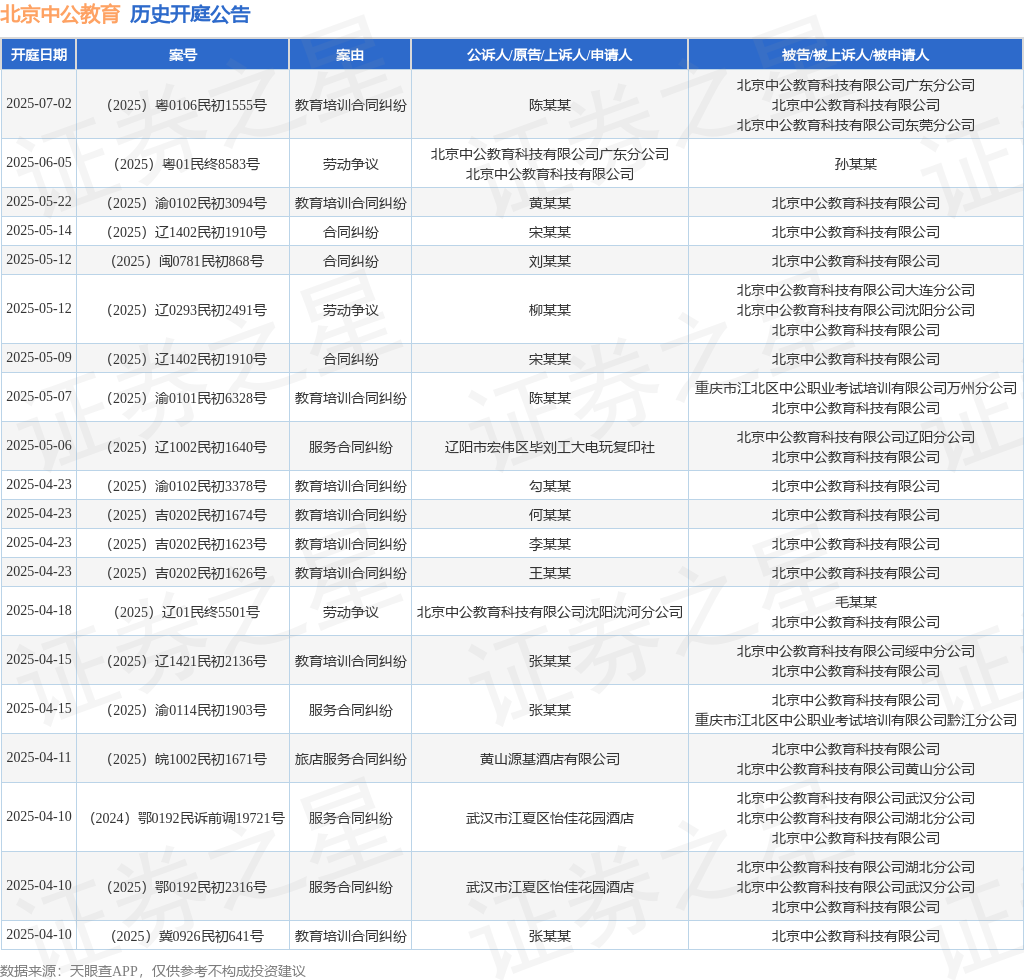
Task: Click case number (2025)冀0926民初641号
Action: [186, 936]
